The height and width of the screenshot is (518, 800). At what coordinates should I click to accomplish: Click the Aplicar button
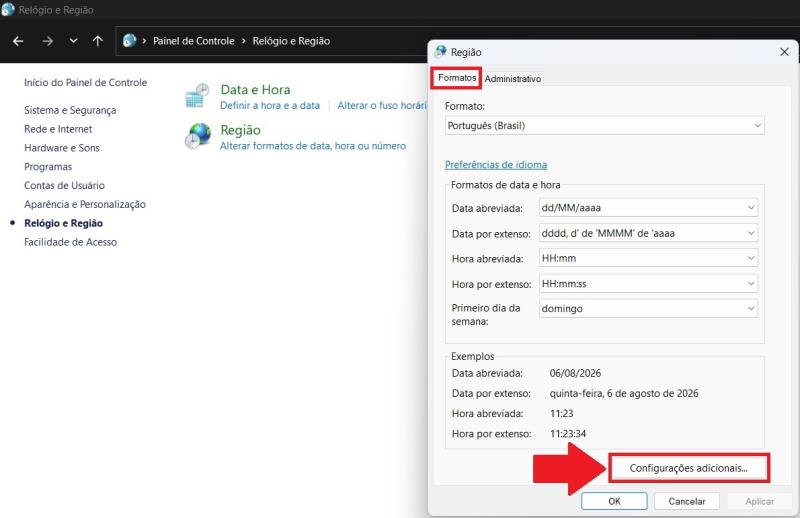pos(759,501)
